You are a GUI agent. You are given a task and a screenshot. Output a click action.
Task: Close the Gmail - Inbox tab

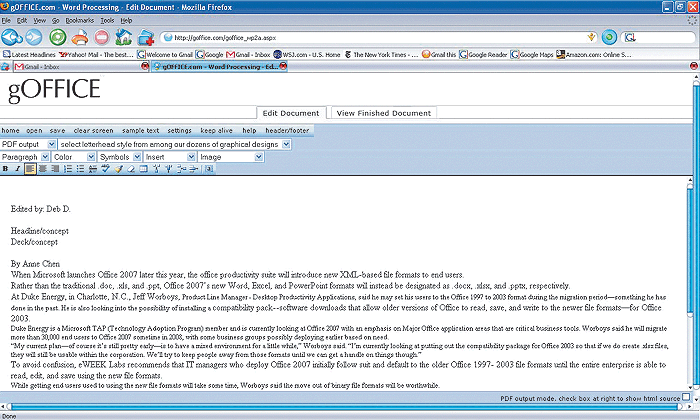coord(145,66)
